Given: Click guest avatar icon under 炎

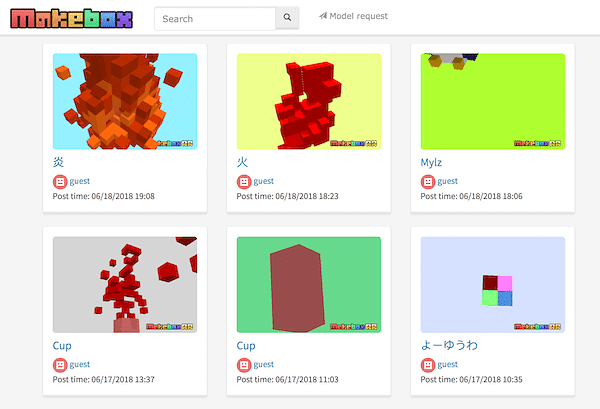Looking at the screenshot, I should coord(60,182).
